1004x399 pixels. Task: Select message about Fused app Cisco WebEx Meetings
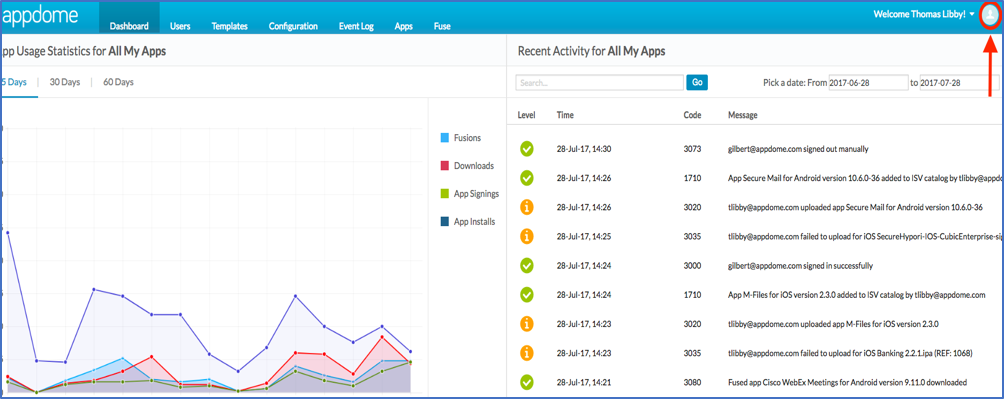tap(847, 382)
